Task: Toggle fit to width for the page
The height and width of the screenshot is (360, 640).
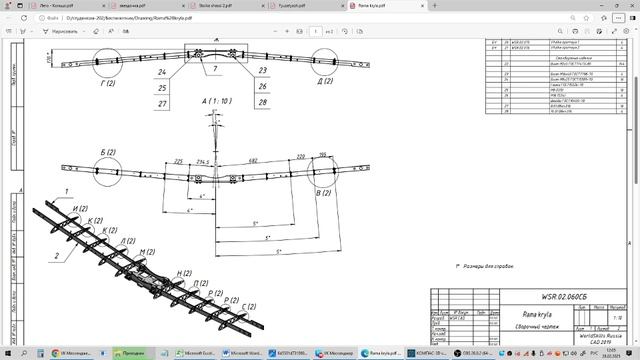Action: pos(300,31)
